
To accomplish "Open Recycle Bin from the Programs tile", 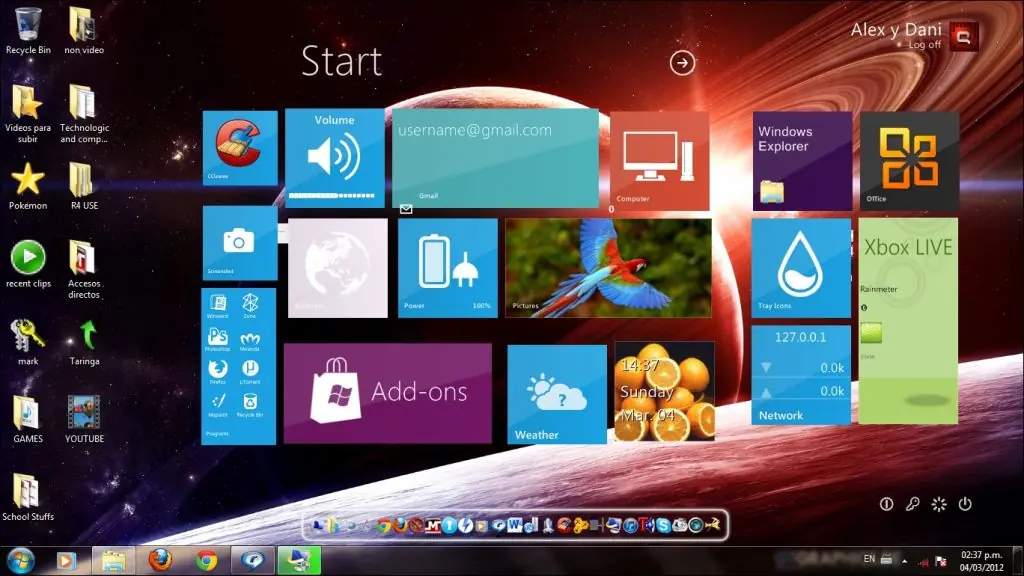I will (249, 404).
